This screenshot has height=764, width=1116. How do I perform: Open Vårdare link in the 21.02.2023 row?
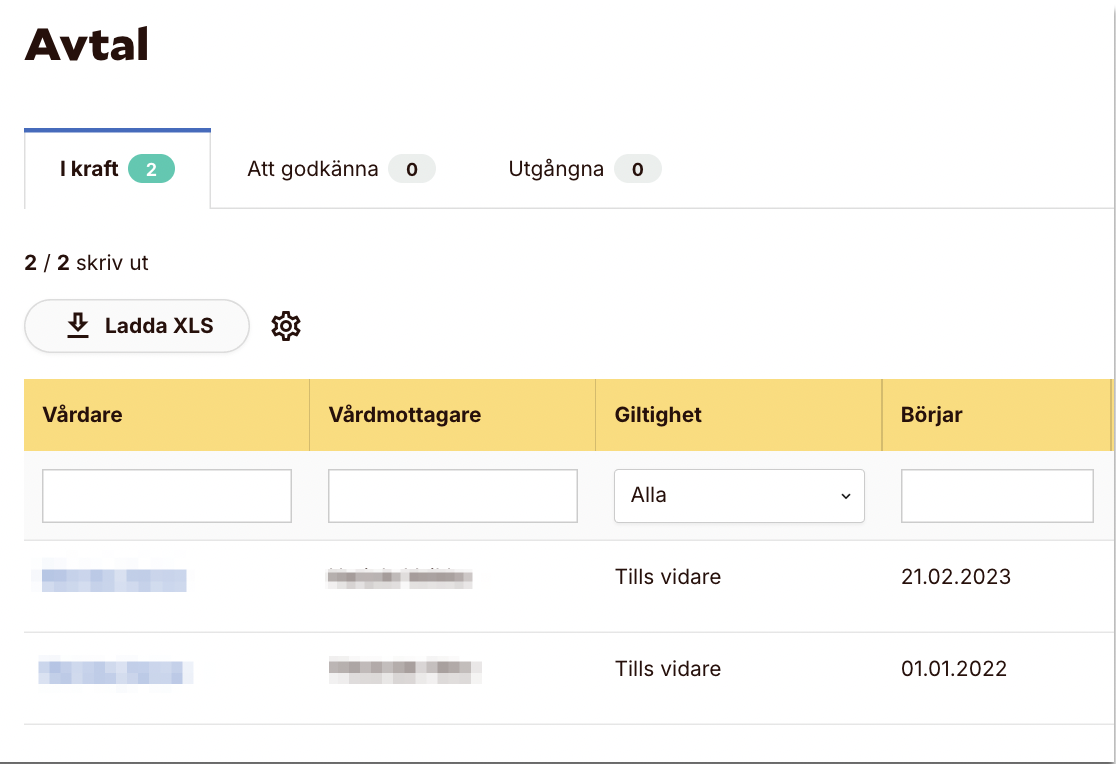coord(114,580)
